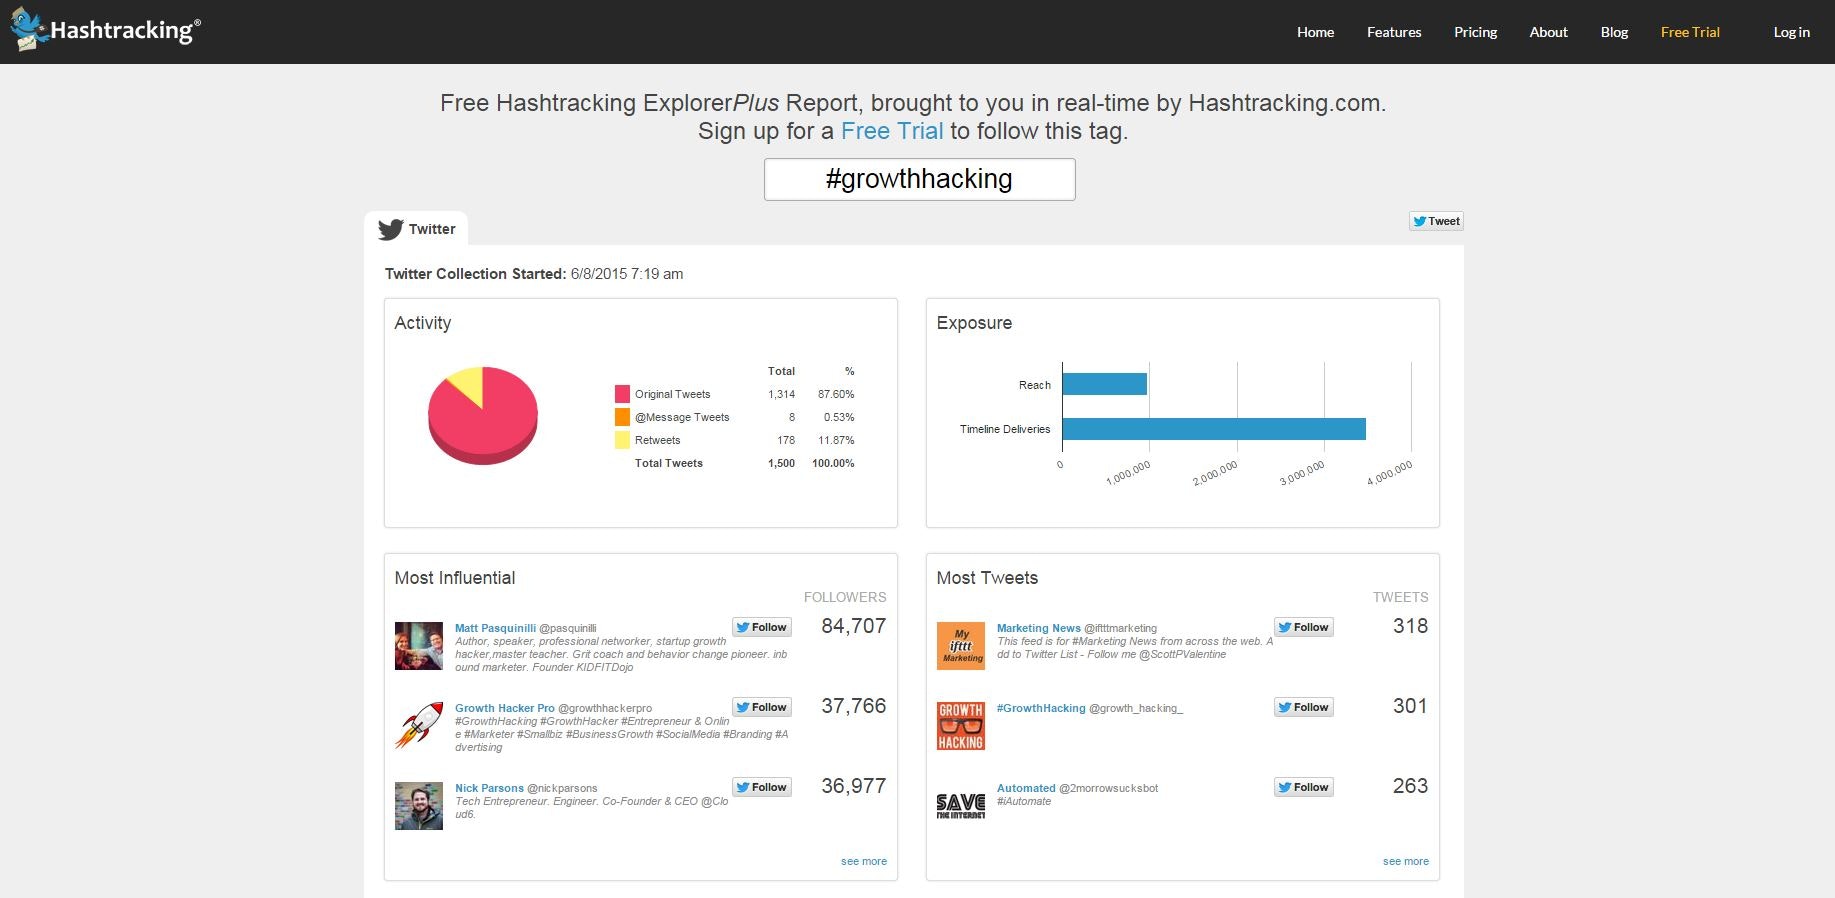Viewport: 1835px width, 898px height.
Task: Click see more under Most Influential
Action: [x=863, y=861]
